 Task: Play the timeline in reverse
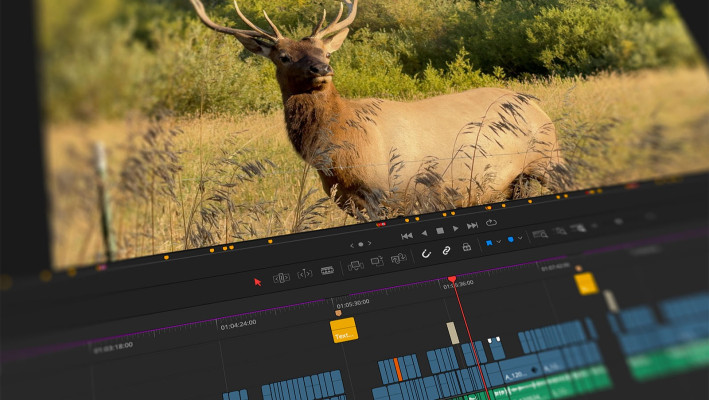coord(424,233)
